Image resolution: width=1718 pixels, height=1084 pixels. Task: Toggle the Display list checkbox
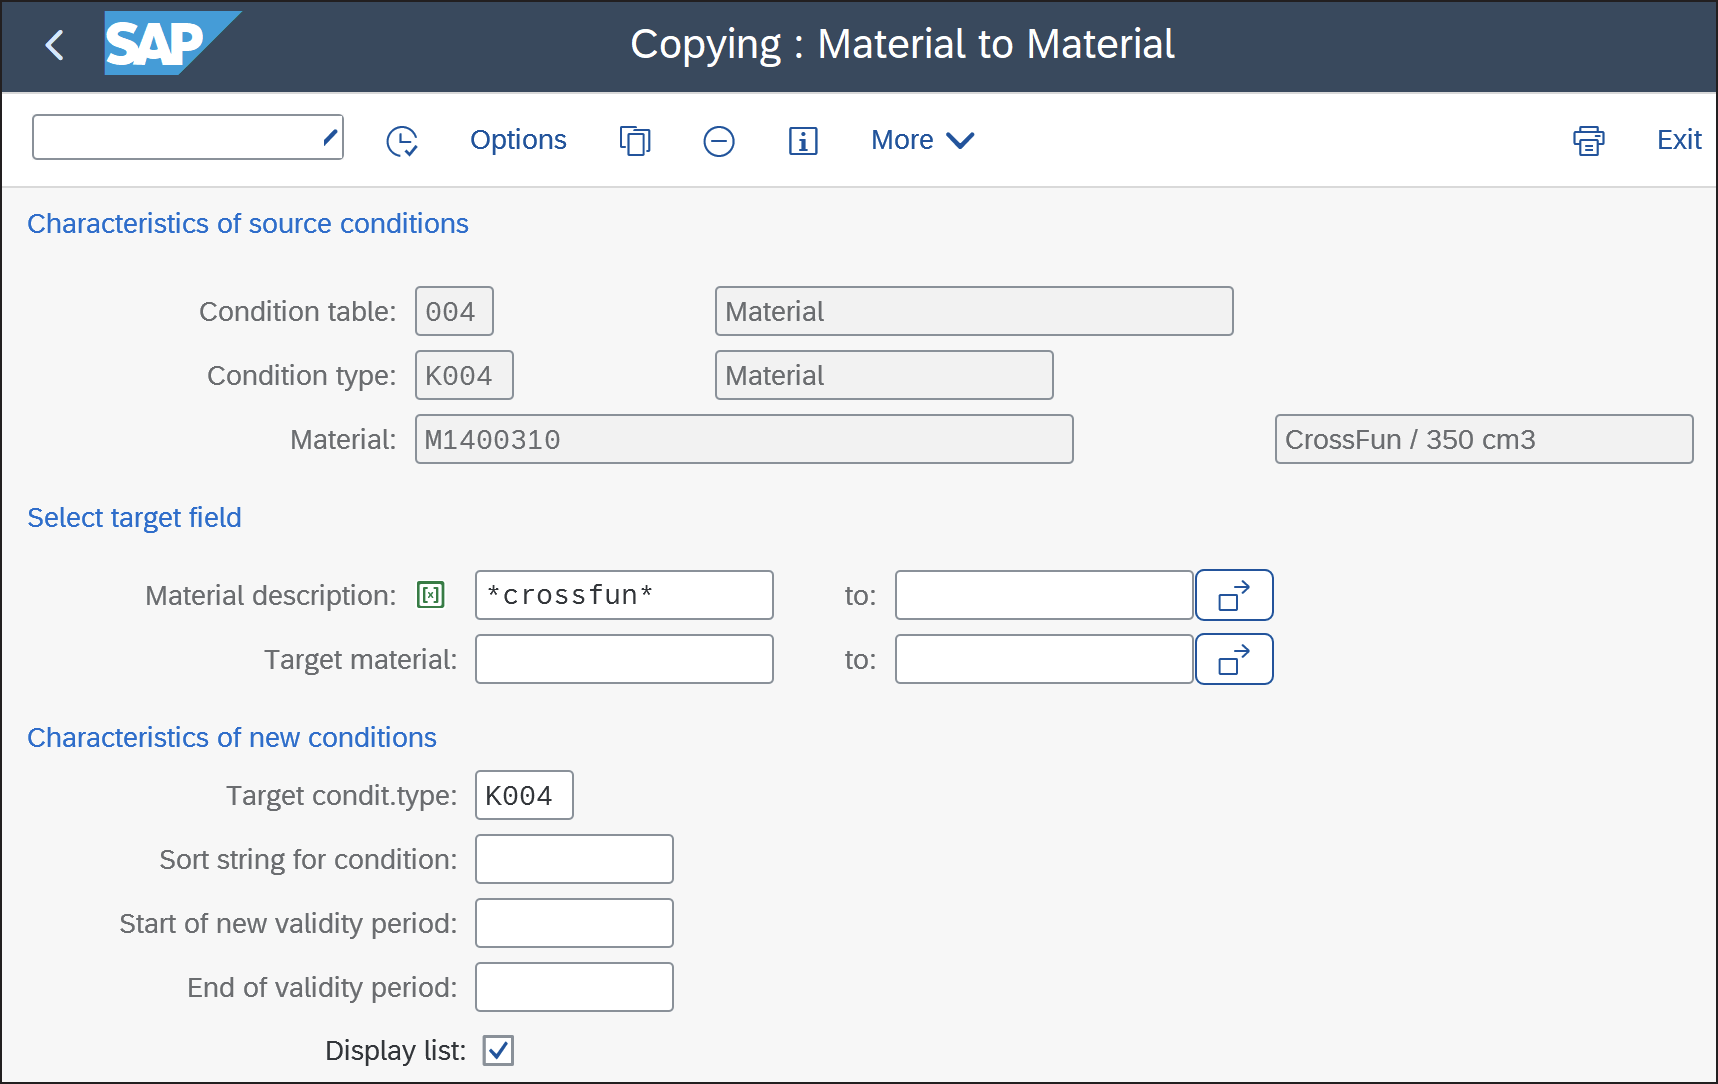pyautogui.click(x=498, y=1050)
